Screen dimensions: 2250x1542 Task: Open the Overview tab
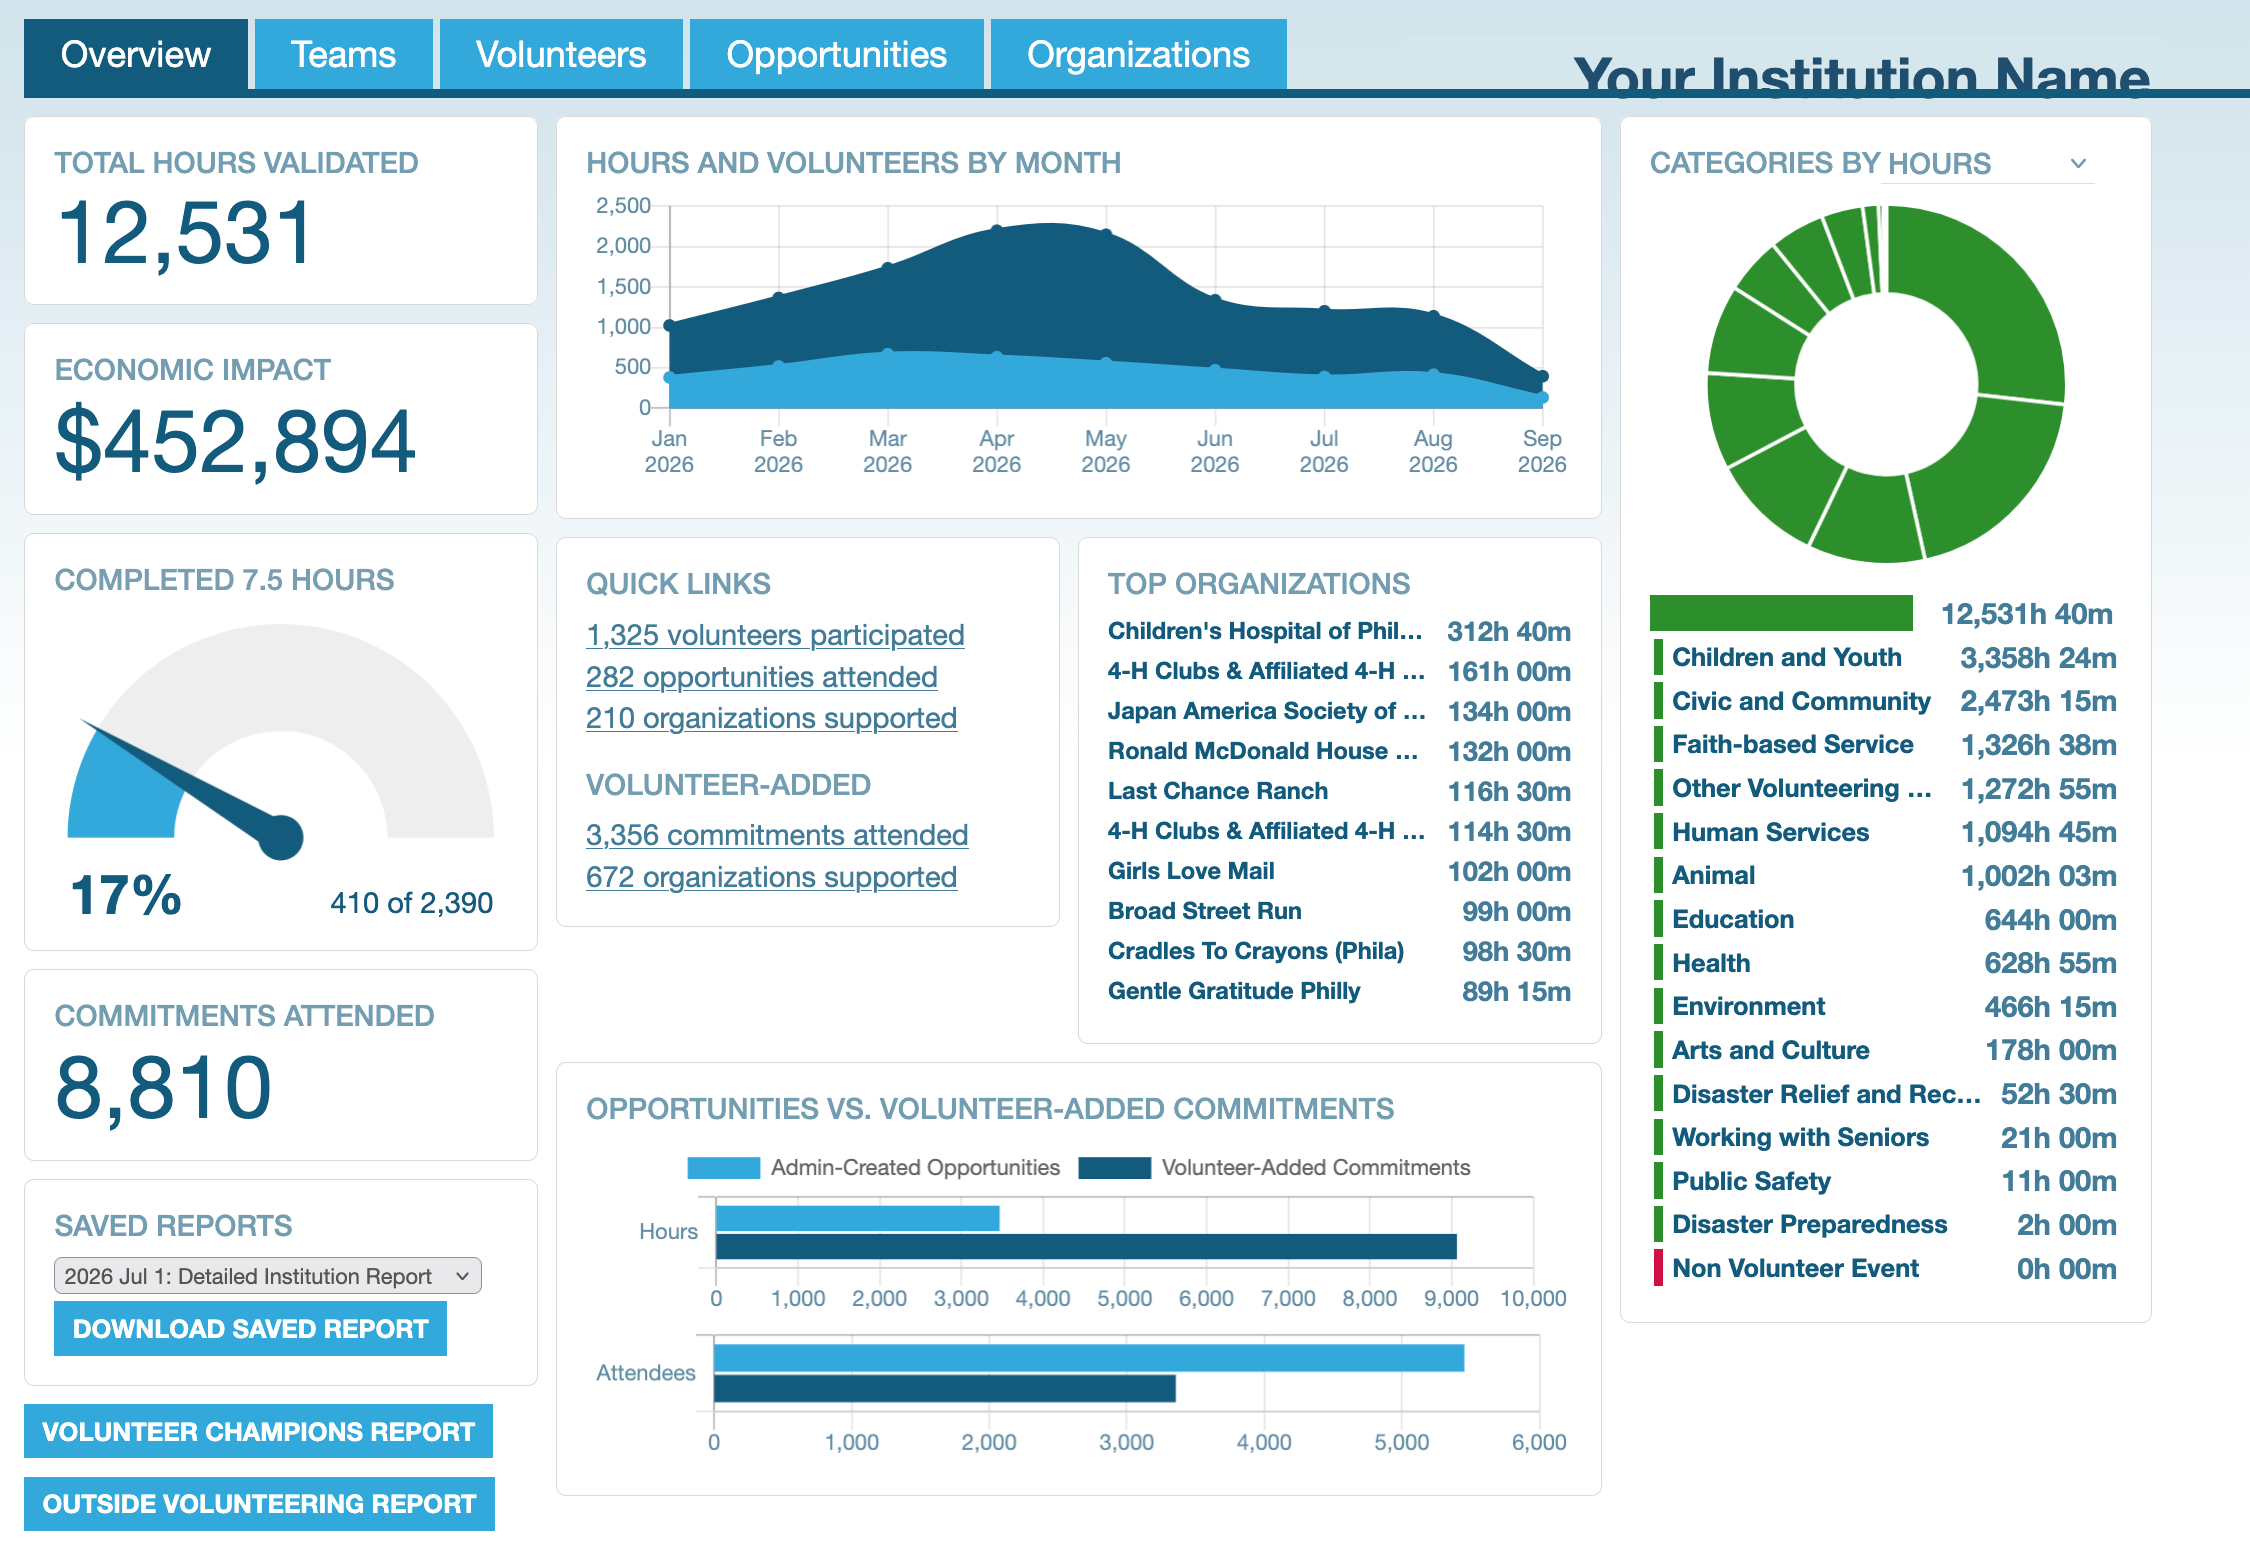click(x=135, y=55)
